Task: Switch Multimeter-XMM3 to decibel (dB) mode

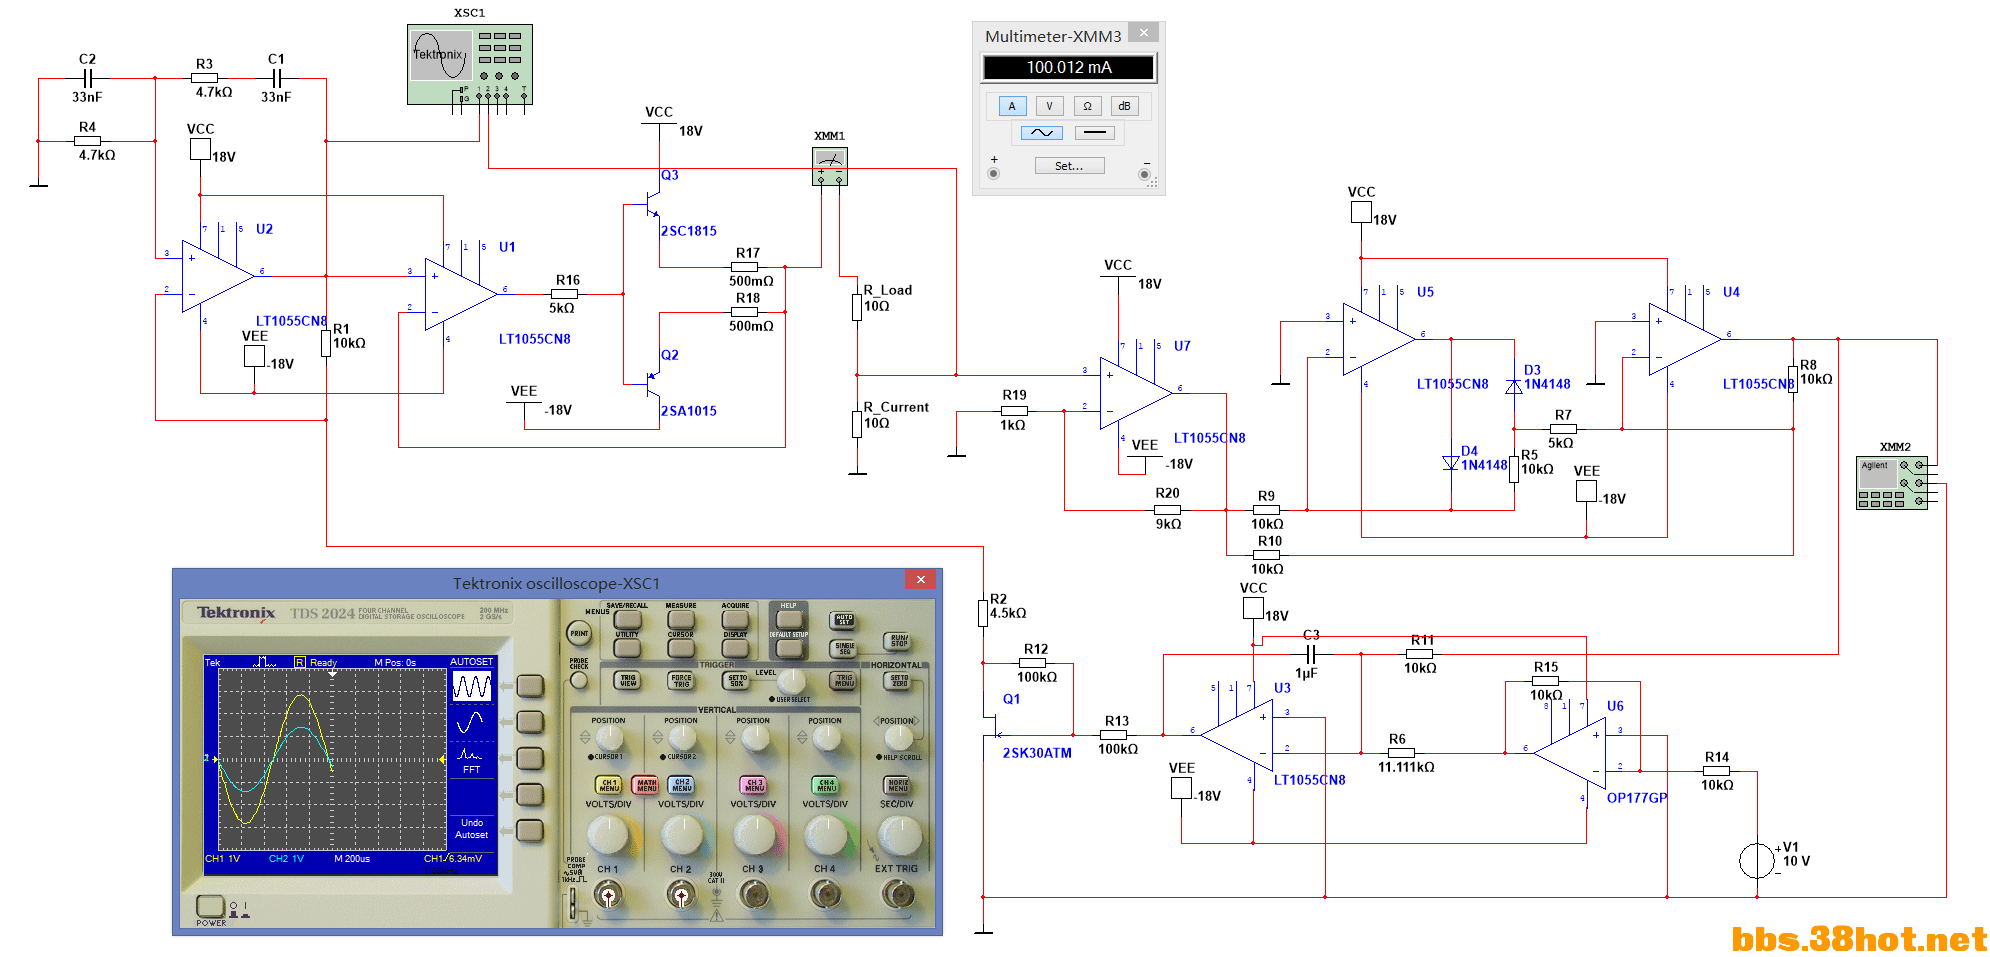Action: 1124,106
